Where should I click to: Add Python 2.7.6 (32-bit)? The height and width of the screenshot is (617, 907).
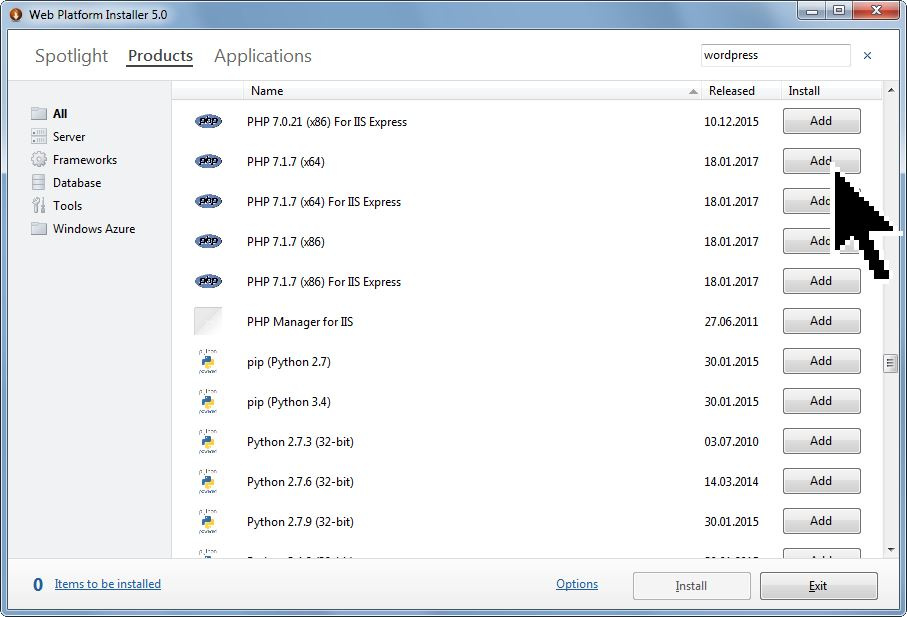(821, 481)
